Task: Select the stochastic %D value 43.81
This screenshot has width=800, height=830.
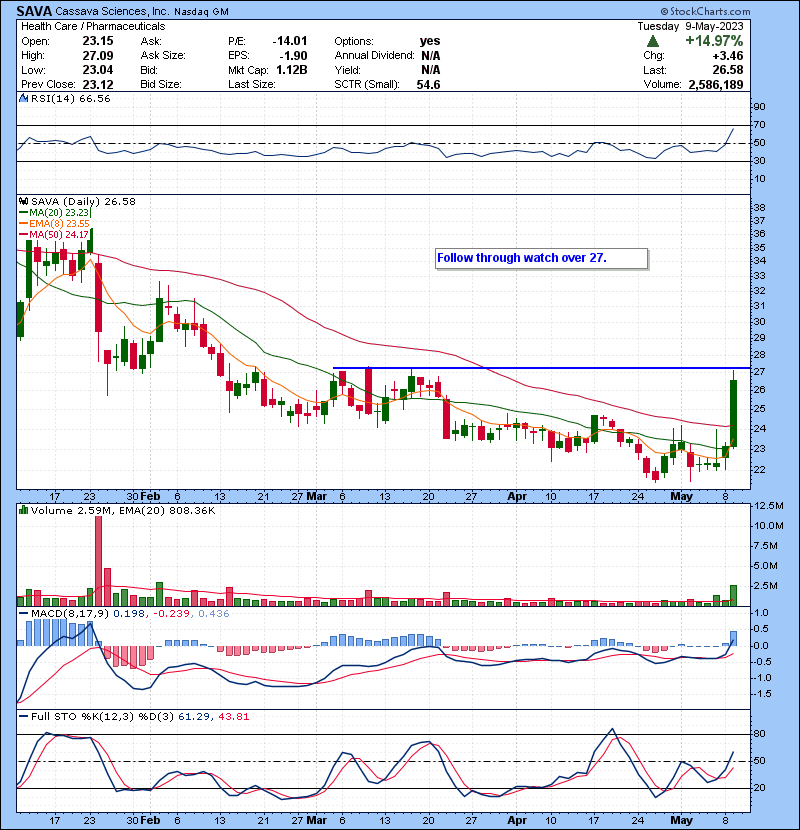Action: pos(233,717)
